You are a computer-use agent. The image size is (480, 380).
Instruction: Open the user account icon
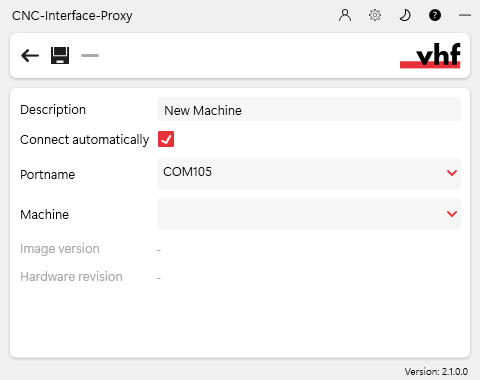[x=345, y=15]
